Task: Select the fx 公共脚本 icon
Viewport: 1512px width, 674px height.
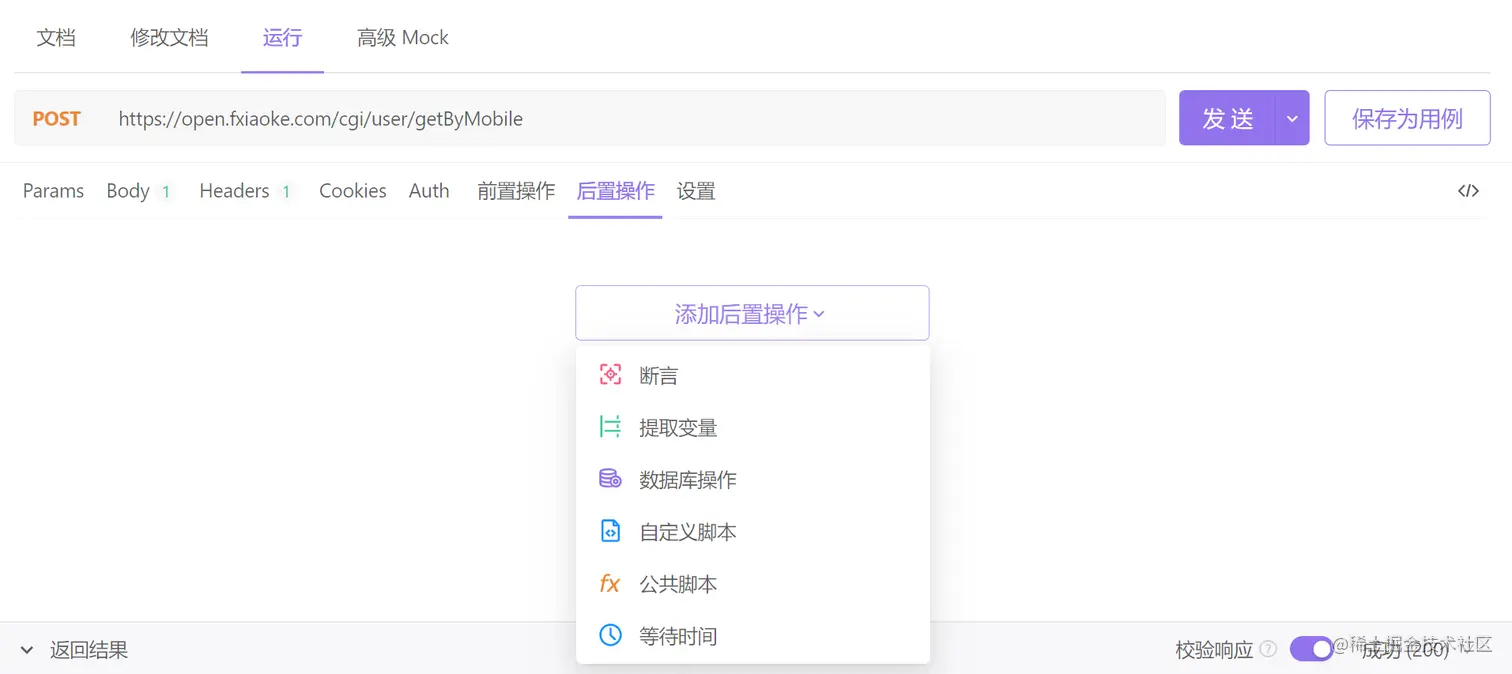Action: [x=610, y=583]
